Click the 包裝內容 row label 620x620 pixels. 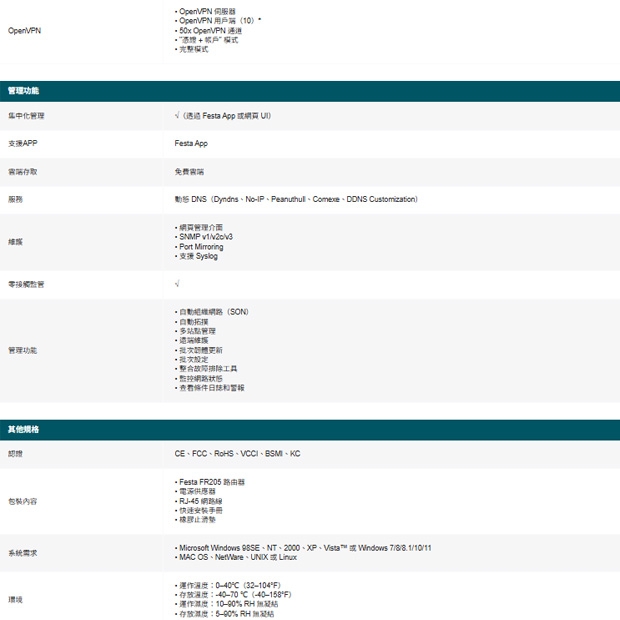pos(23,501)
